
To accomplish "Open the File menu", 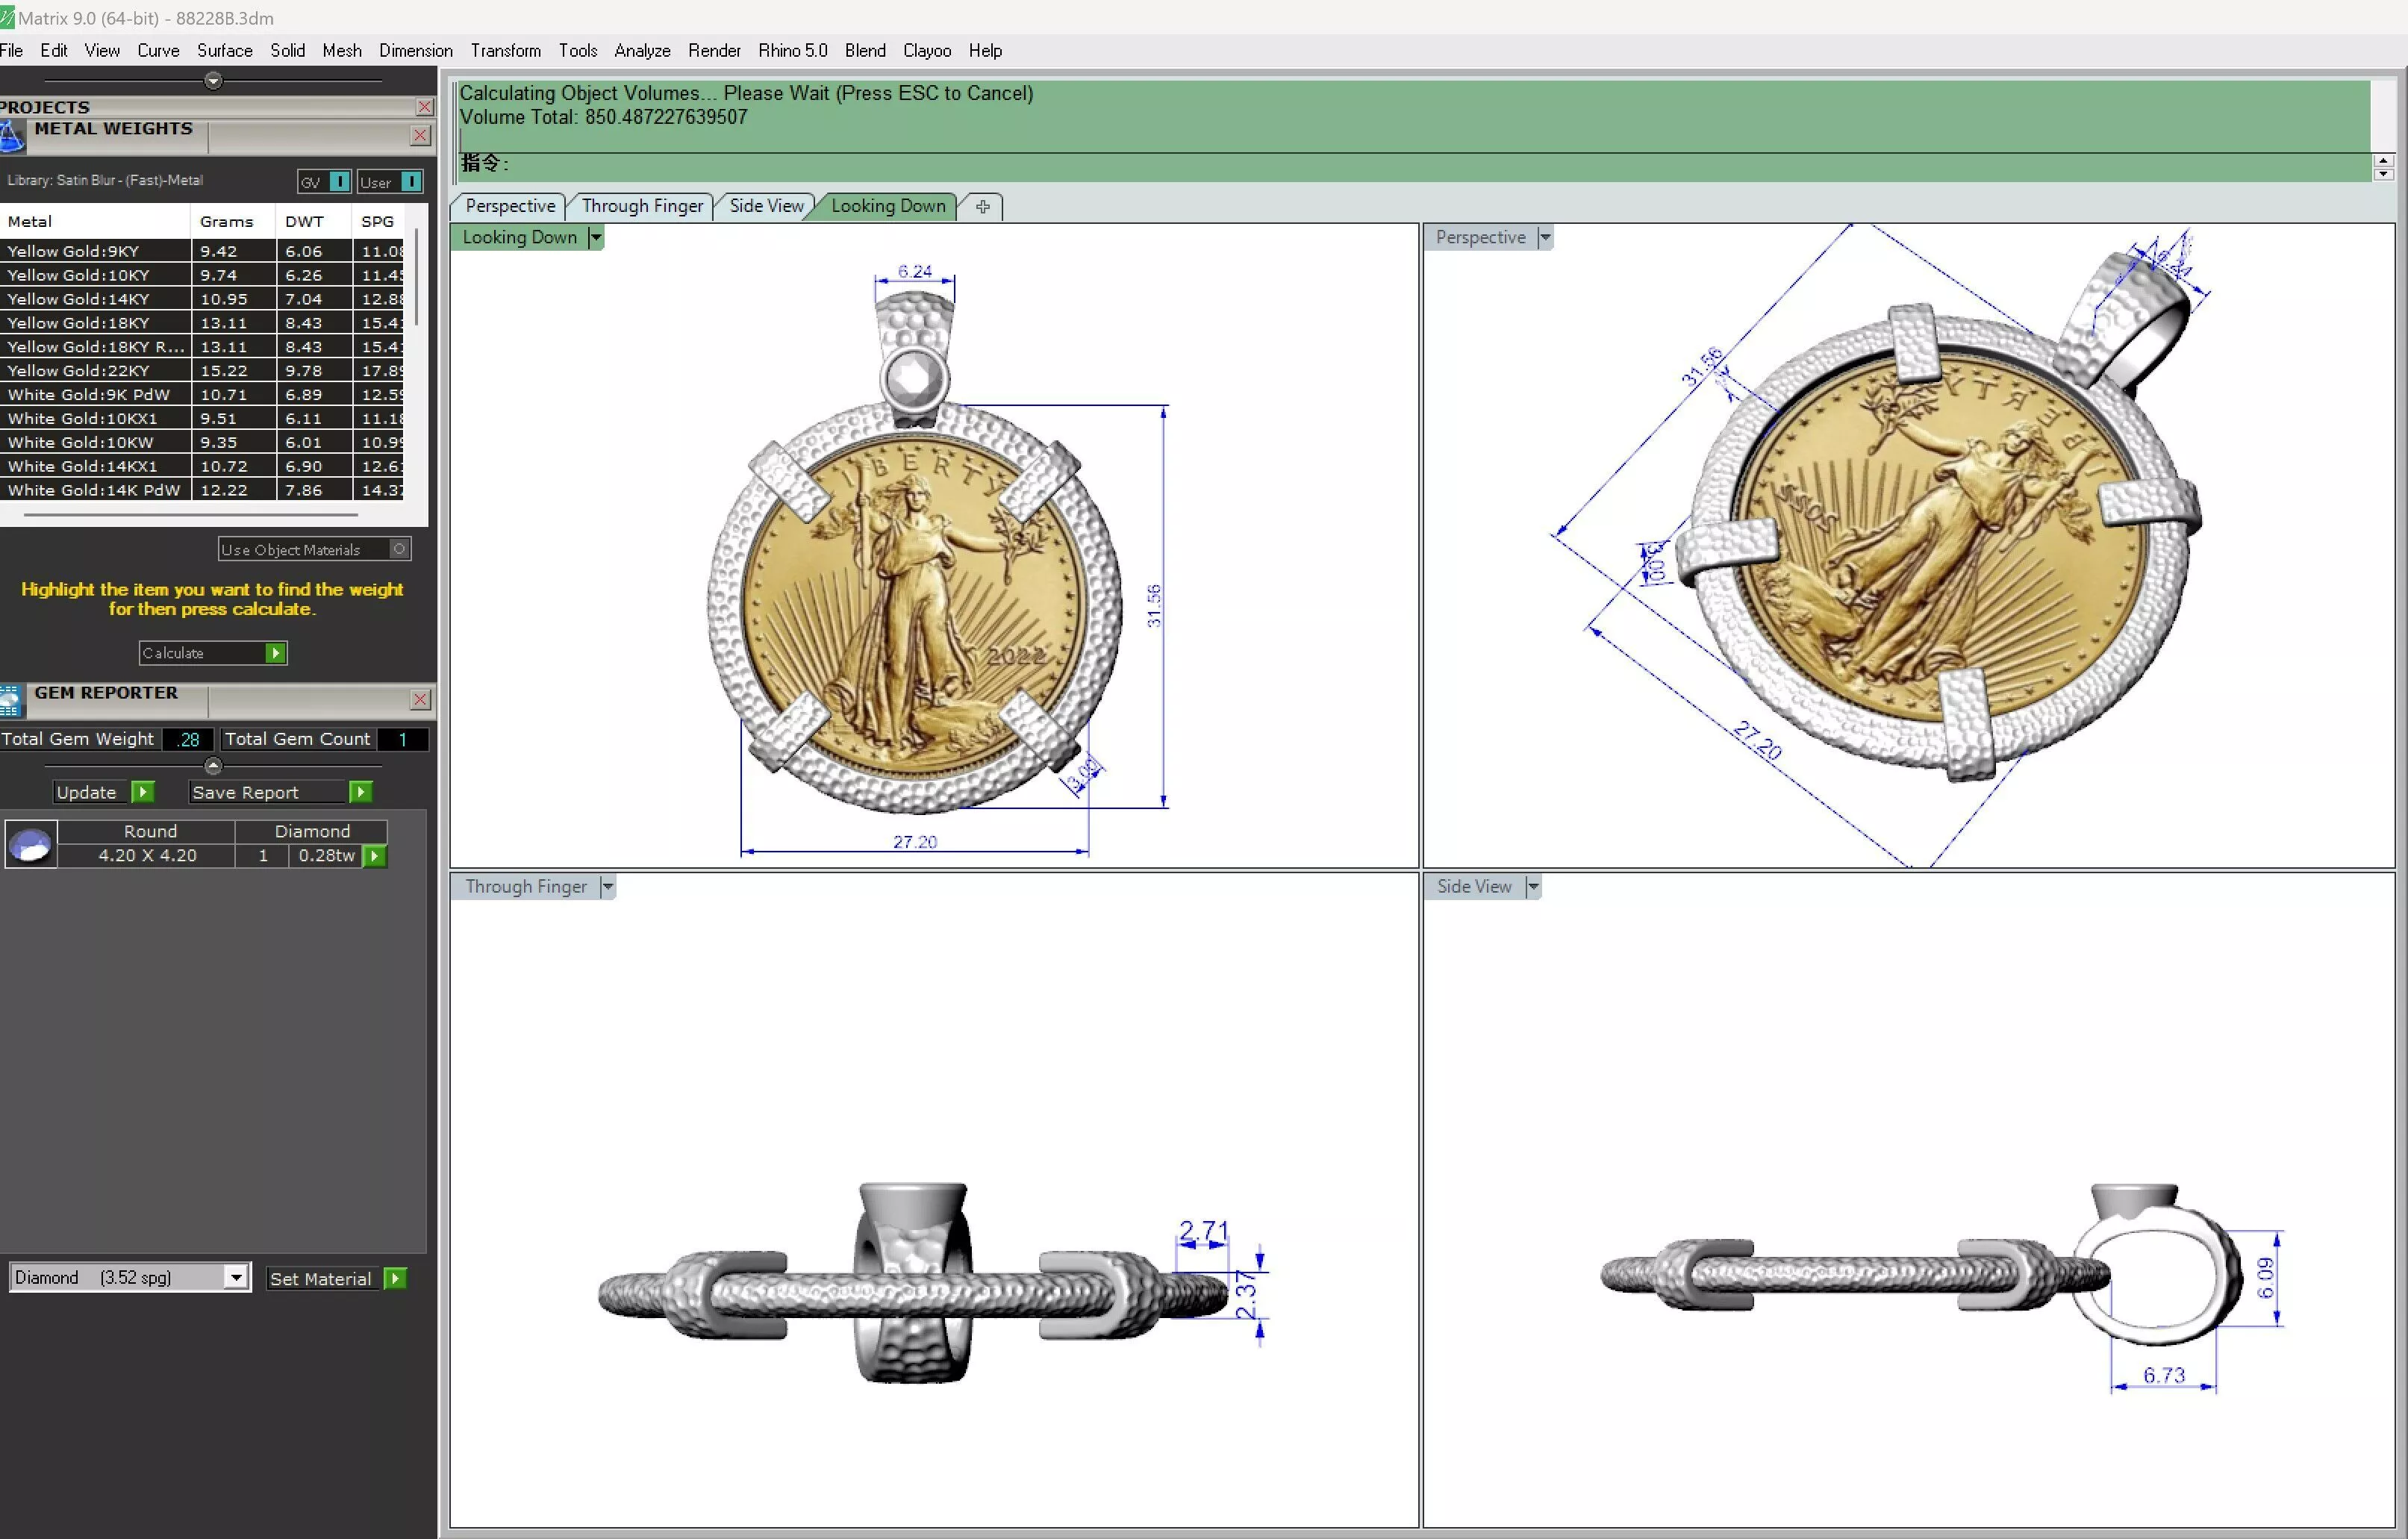I will pos(12,51).
